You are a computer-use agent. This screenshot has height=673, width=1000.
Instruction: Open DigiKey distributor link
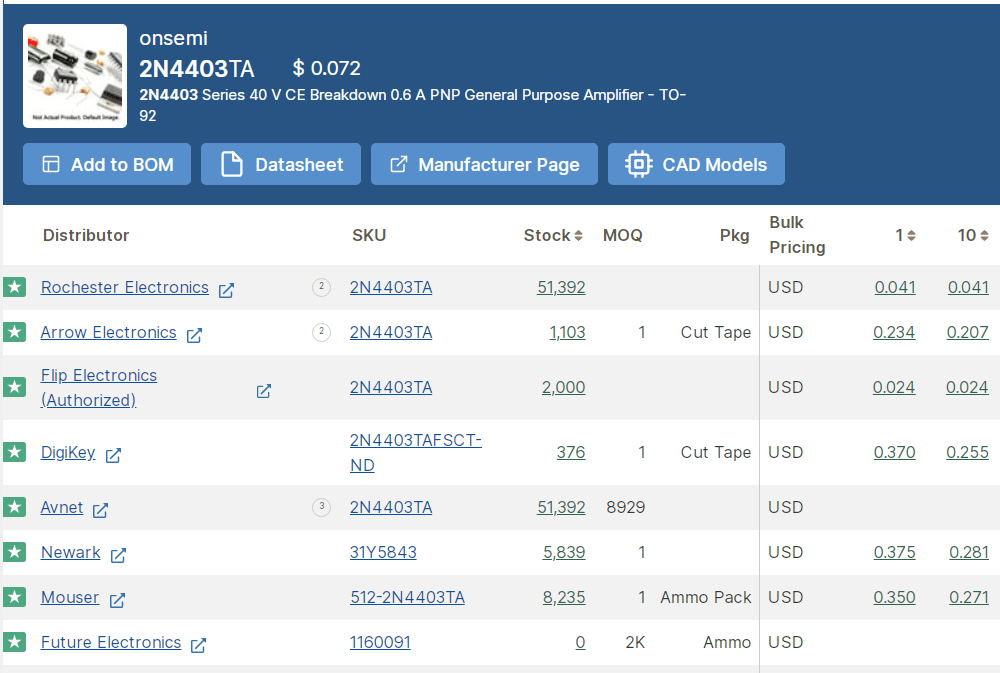tap(68, 452)
